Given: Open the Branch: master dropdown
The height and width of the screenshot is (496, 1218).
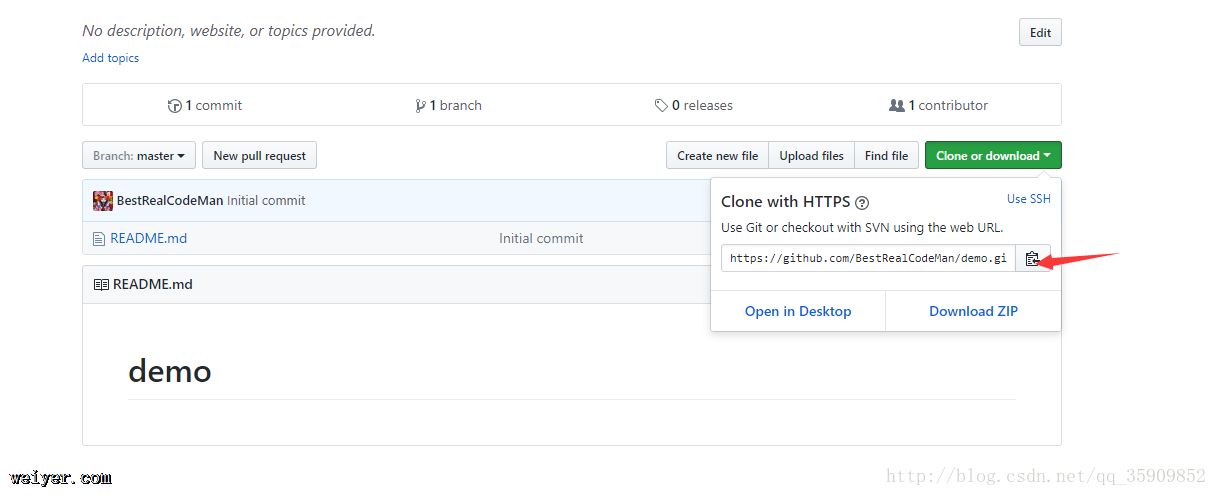Looking at the screenshot, I should point(139,156).
